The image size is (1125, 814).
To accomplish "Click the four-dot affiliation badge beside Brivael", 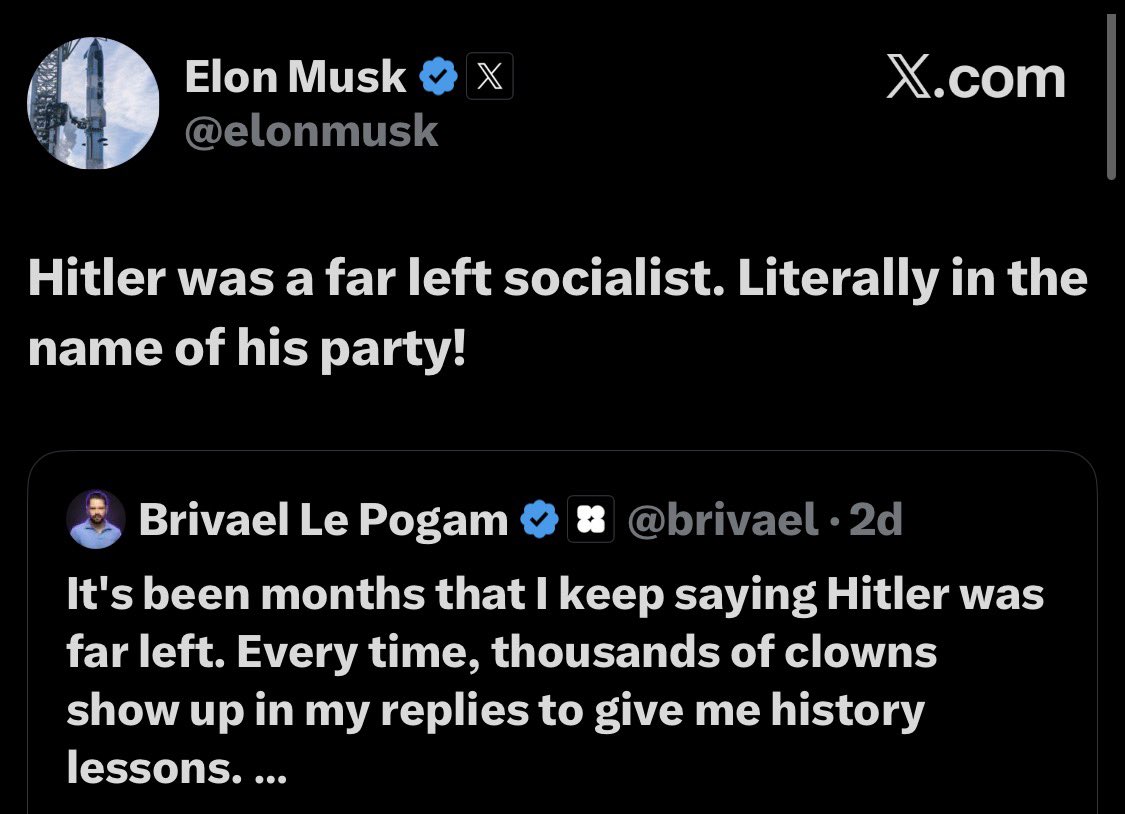I will click(x=590, y=519).
